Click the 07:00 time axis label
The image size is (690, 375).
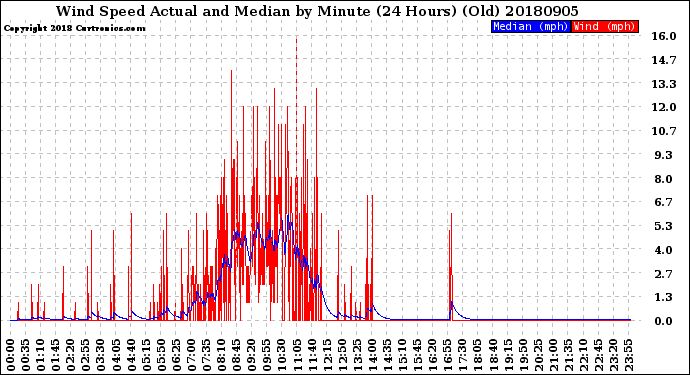tap(192, 355)
